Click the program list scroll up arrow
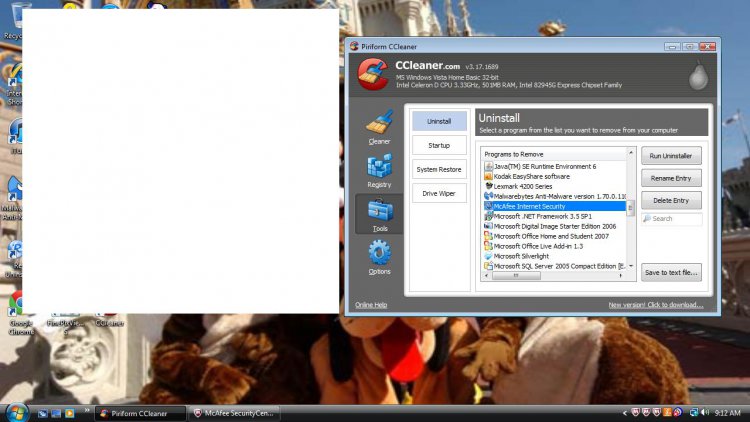This screenshot has width=750, height=422. click(631, 153)
